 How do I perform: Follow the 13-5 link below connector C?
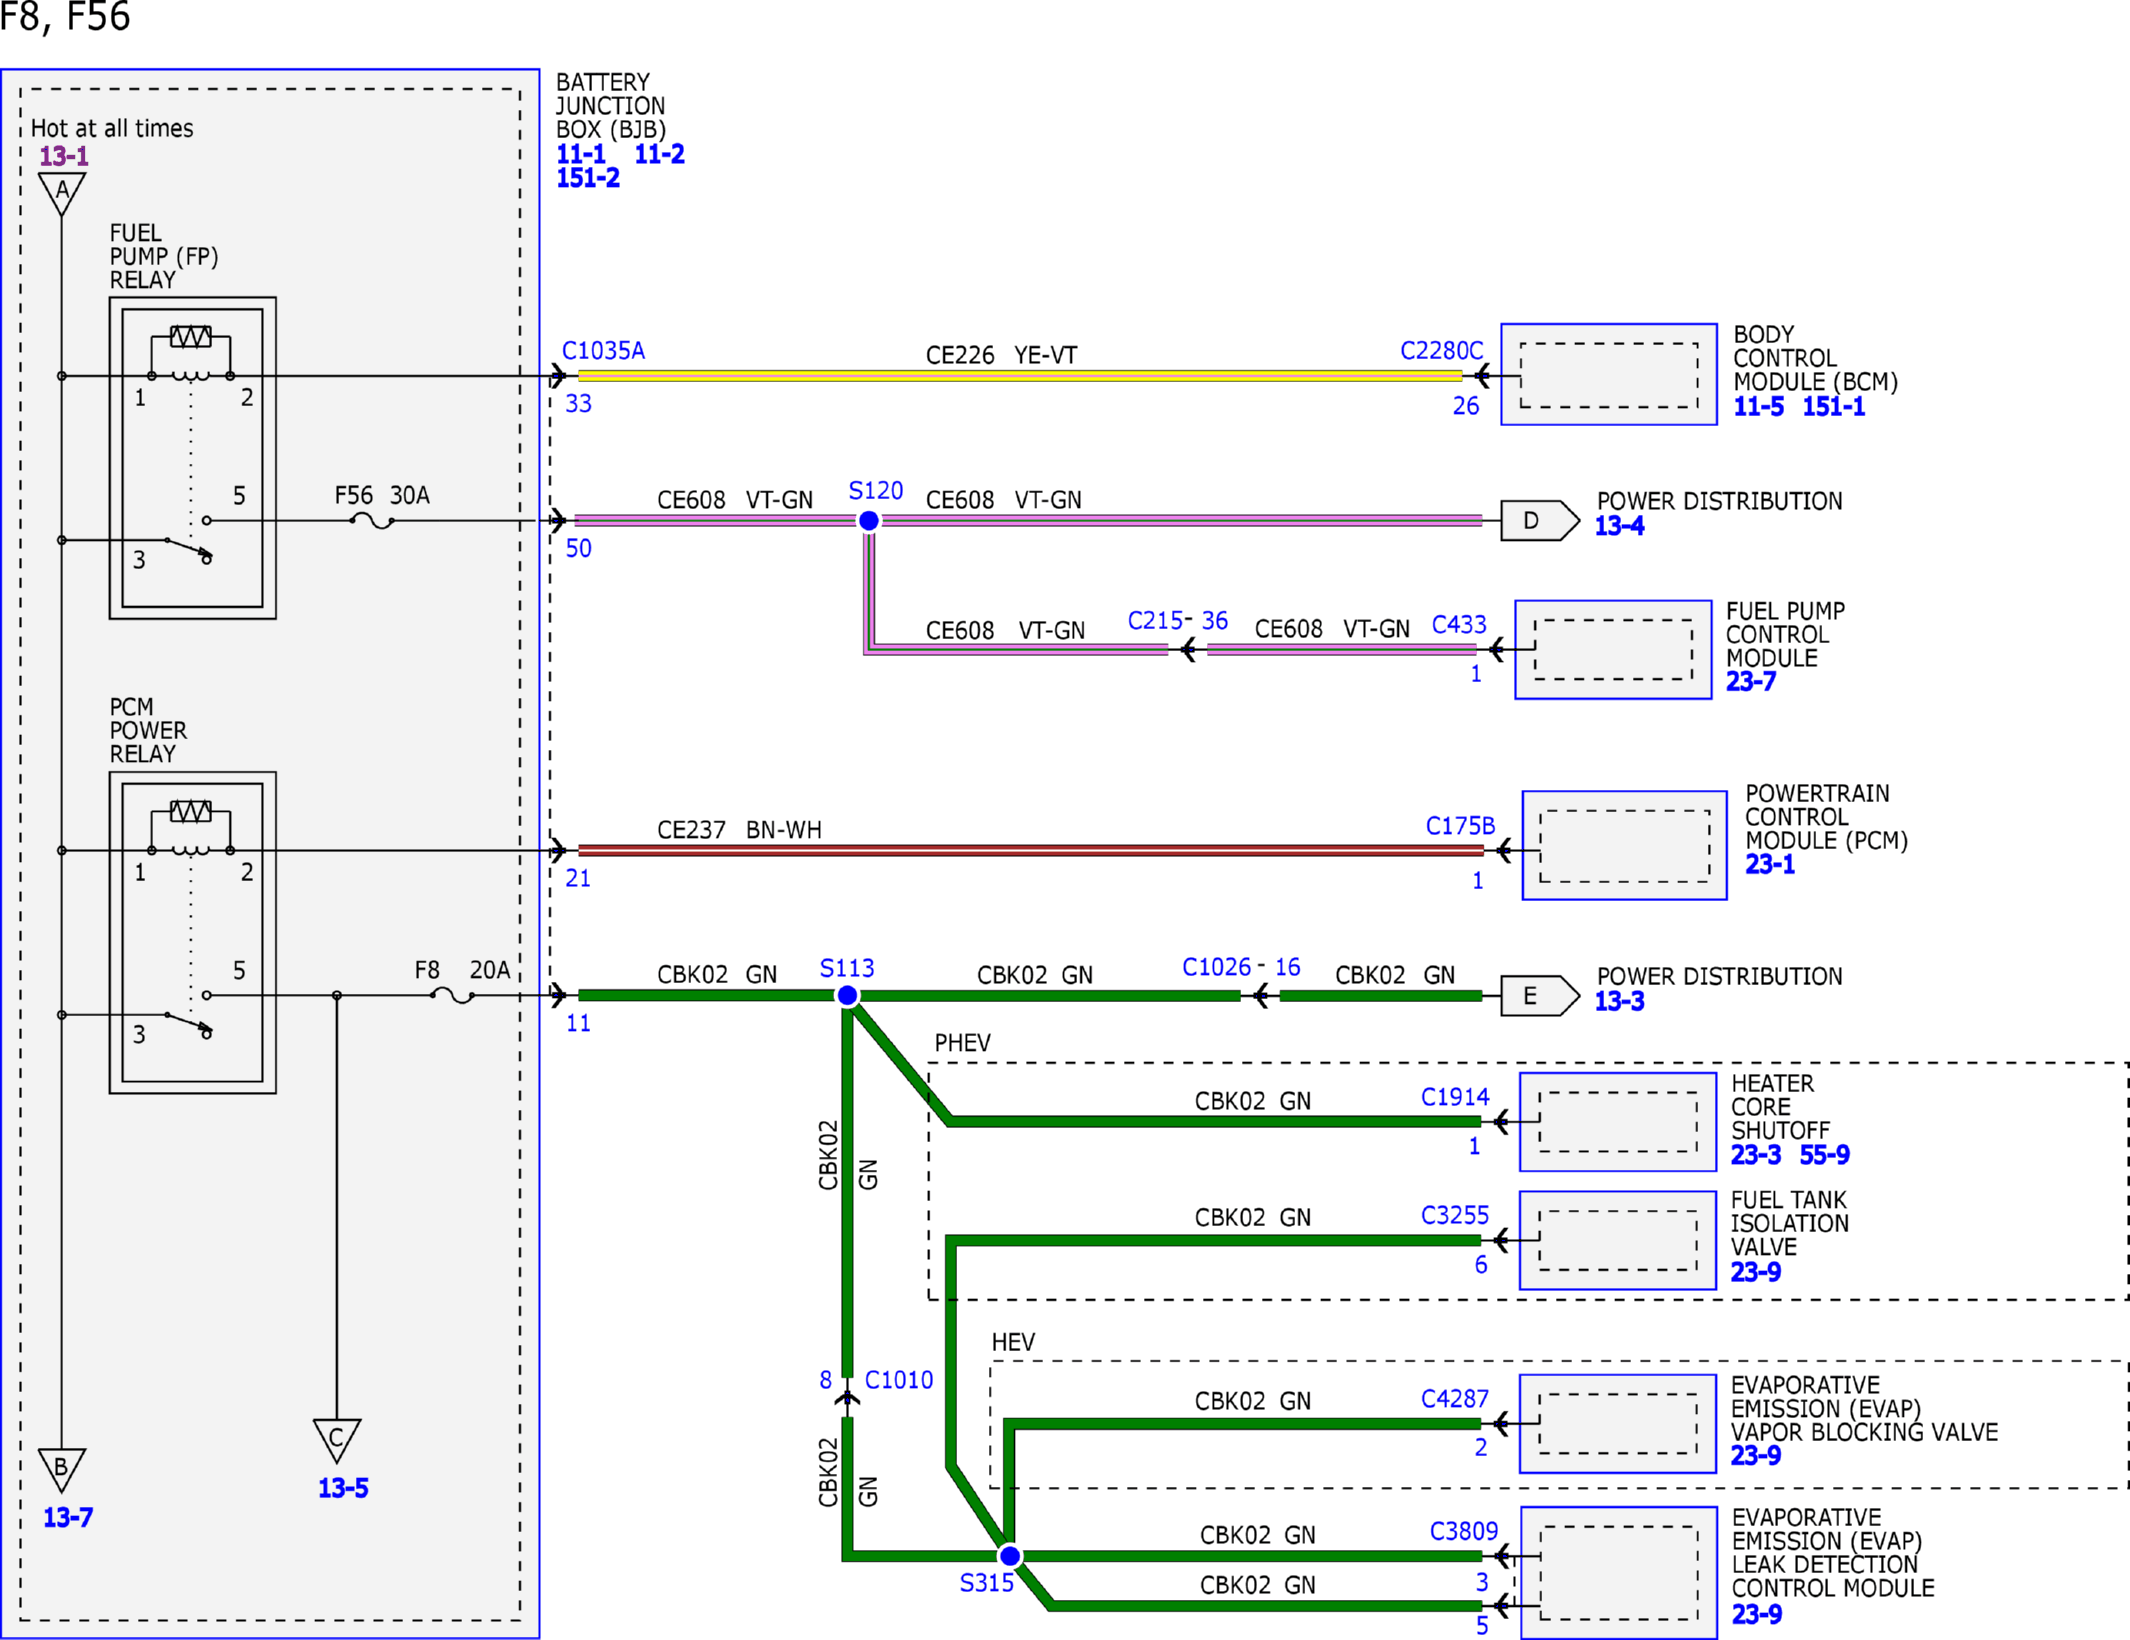pyautogui.click(x=343, y=1489)
